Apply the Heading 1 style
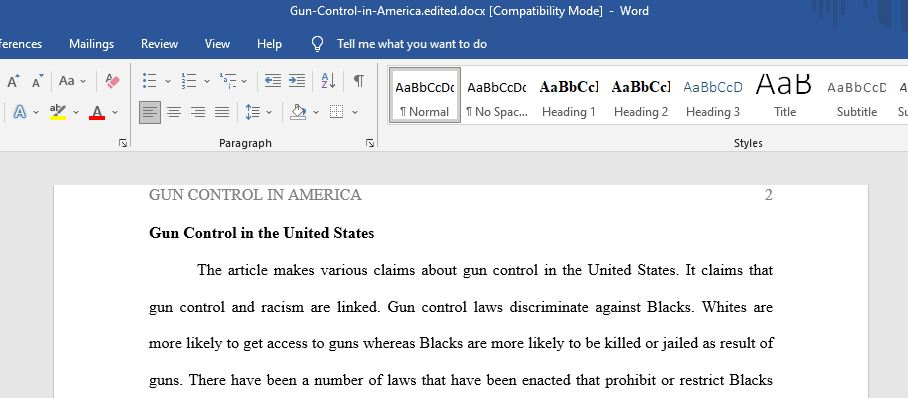 click(x=569, y=96)
